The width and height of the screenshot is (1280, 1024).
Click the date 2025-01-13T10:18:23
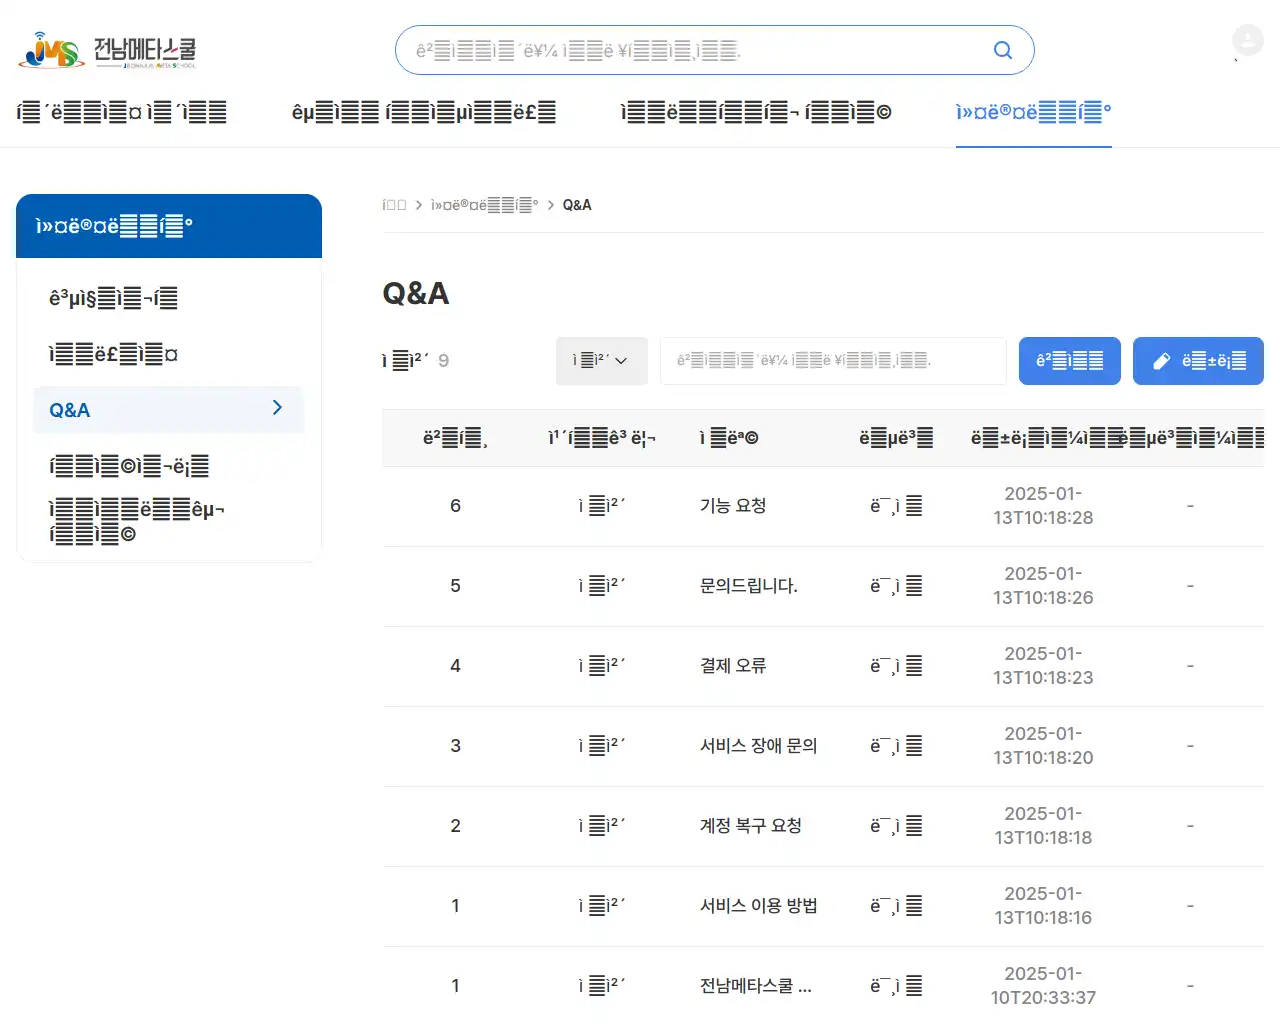click(1043, 666)
